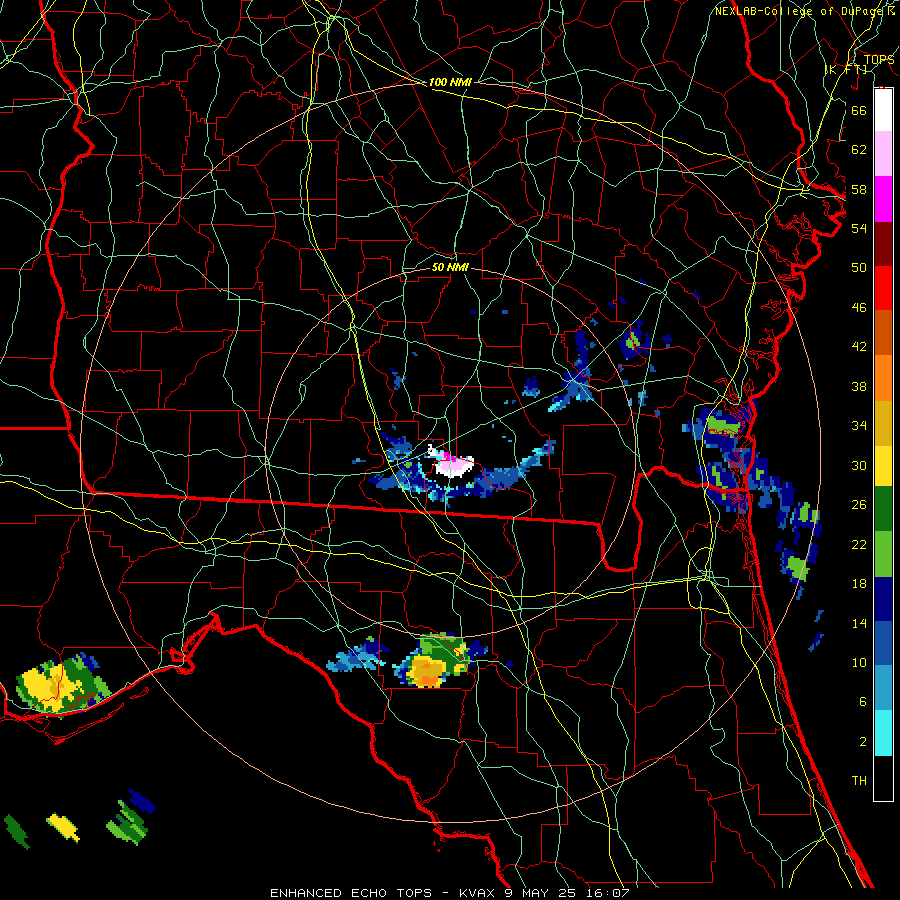Viewport: 900px width, 900px height.
Task: Click the "50 NMI" range ring label
Action: [450, 267]
